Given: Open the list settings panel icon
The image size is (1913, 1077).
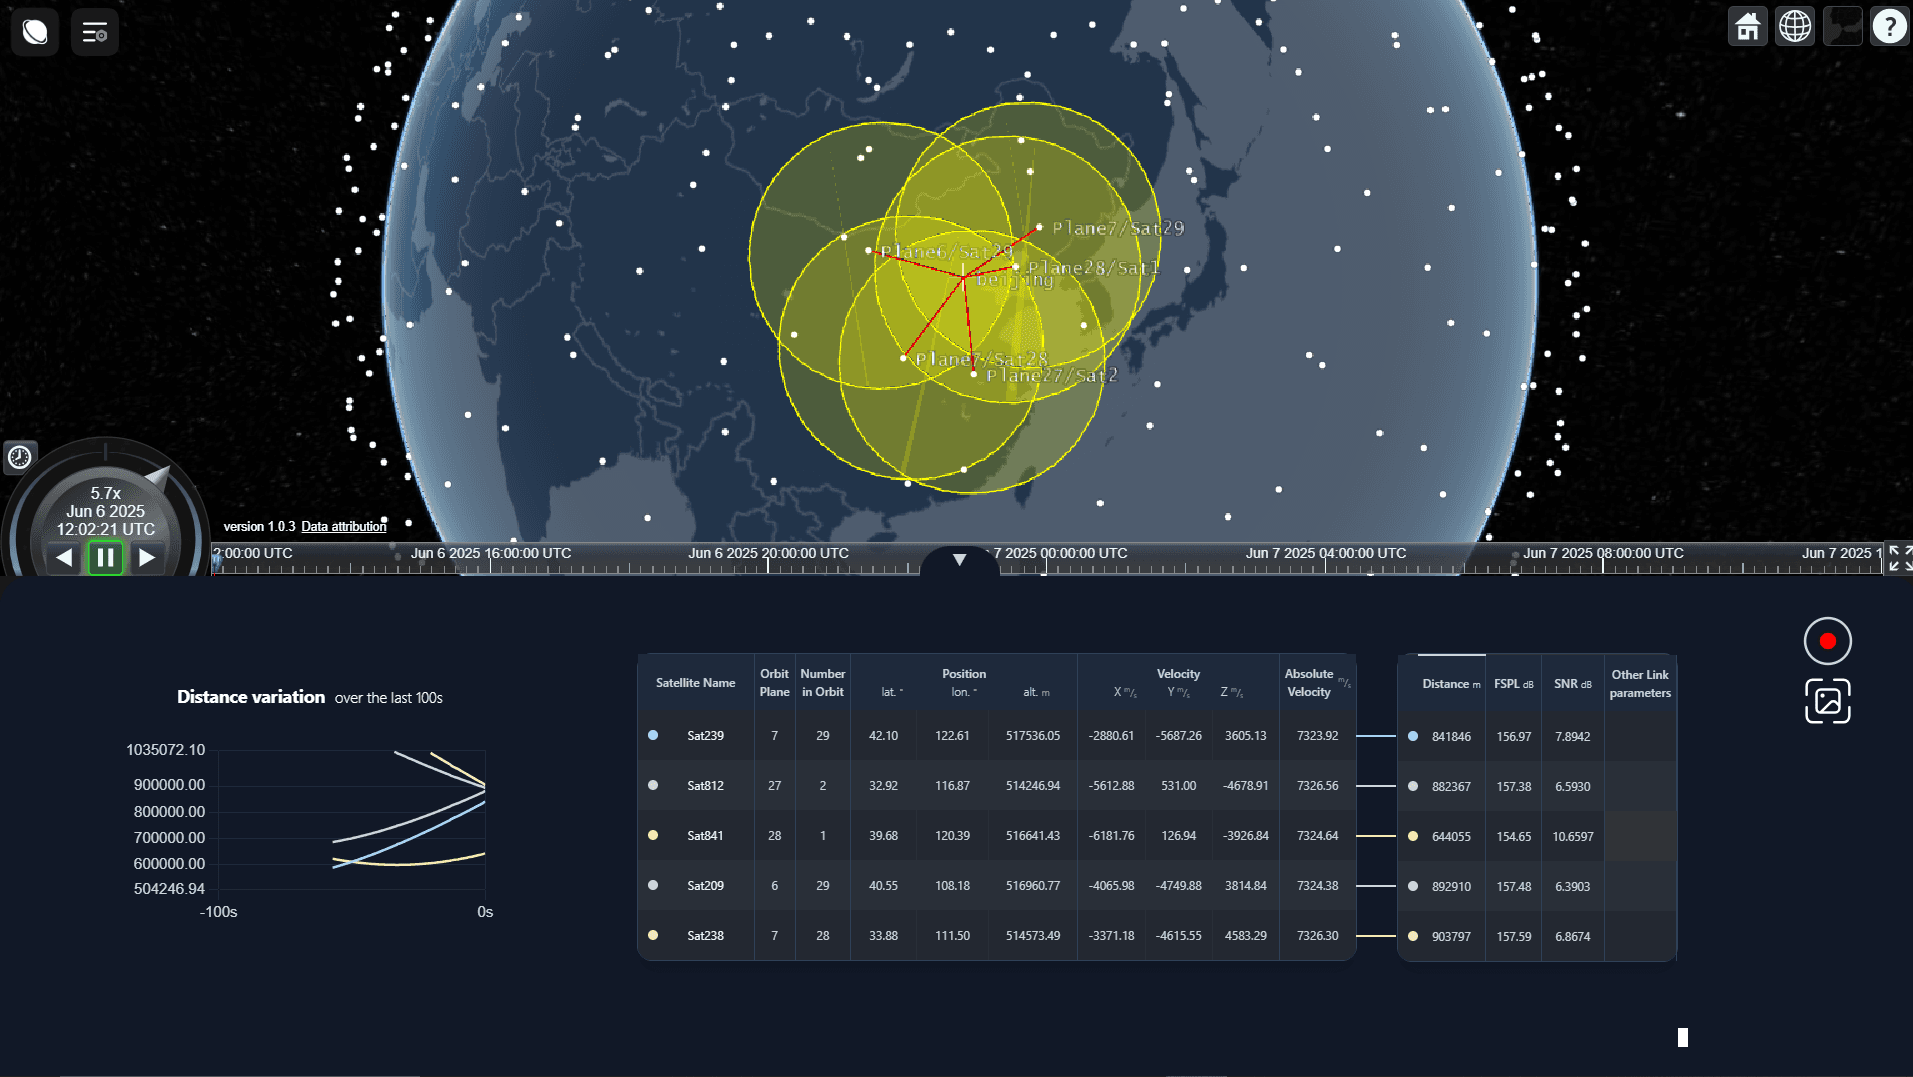Looking at the screenshot, I should click(x=95, y=32).
